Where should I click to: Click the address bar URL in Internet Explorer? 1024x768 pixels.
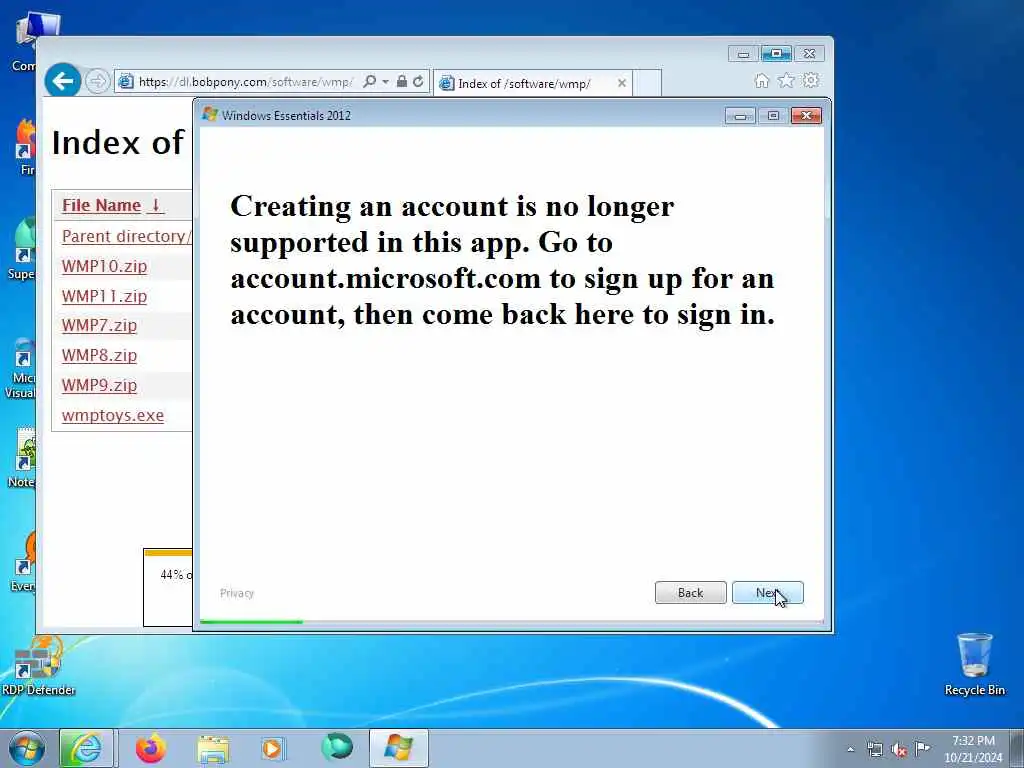246,82
